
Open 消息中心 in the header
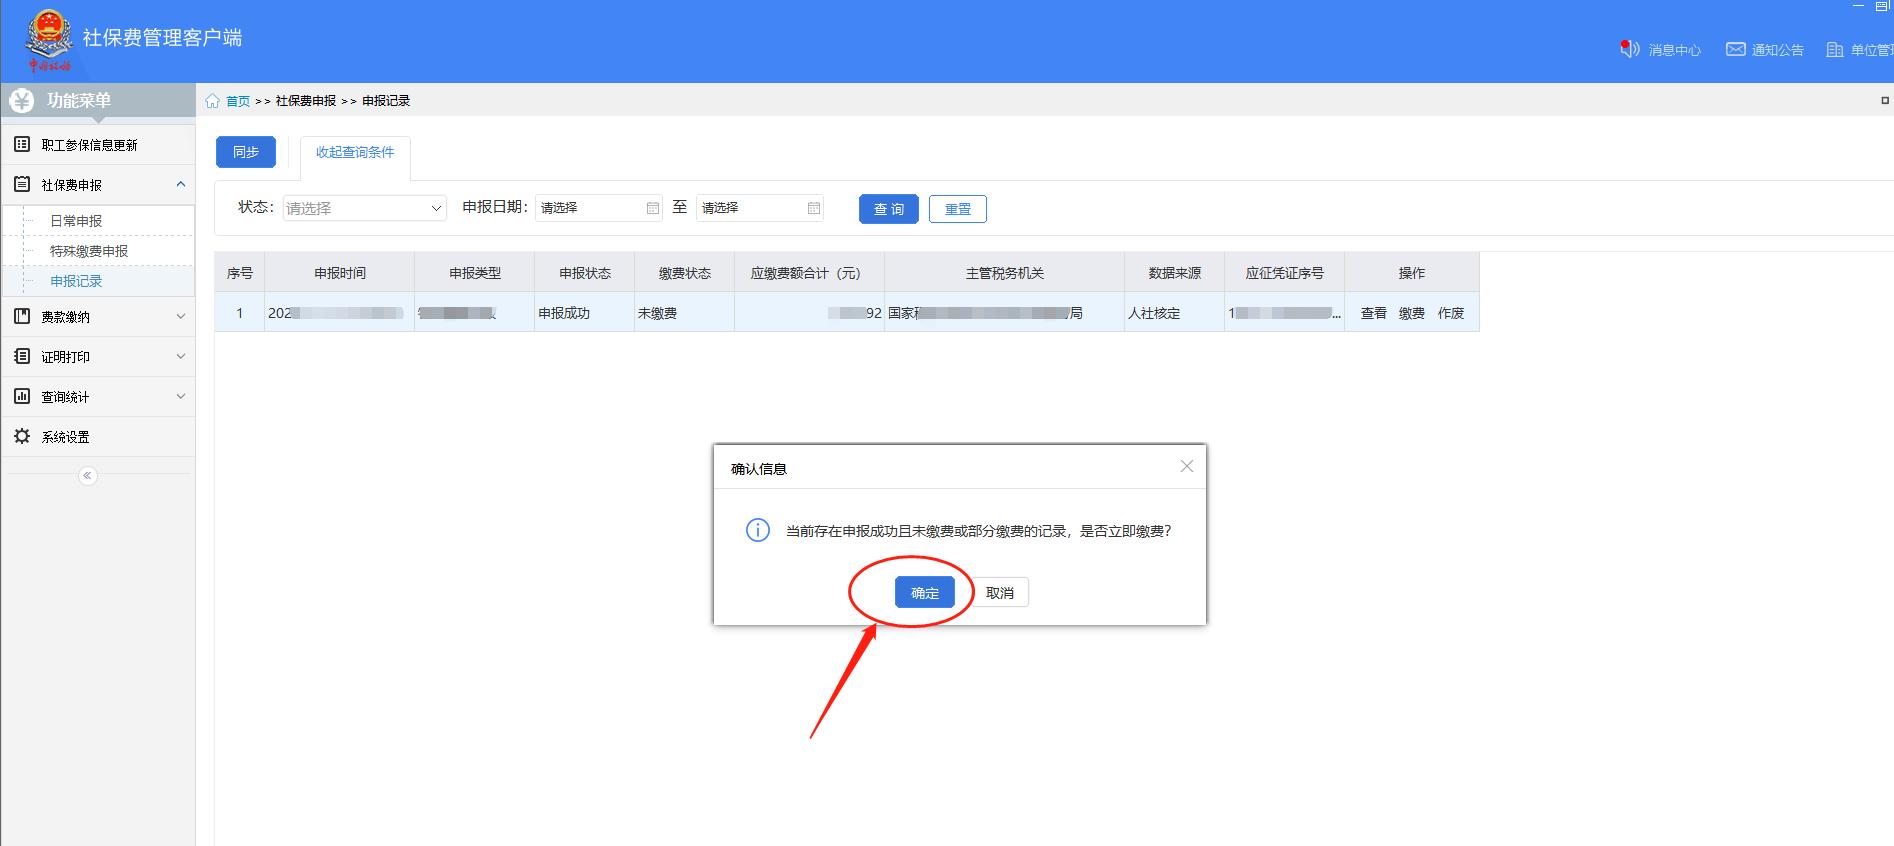(x=1675, y=50)
